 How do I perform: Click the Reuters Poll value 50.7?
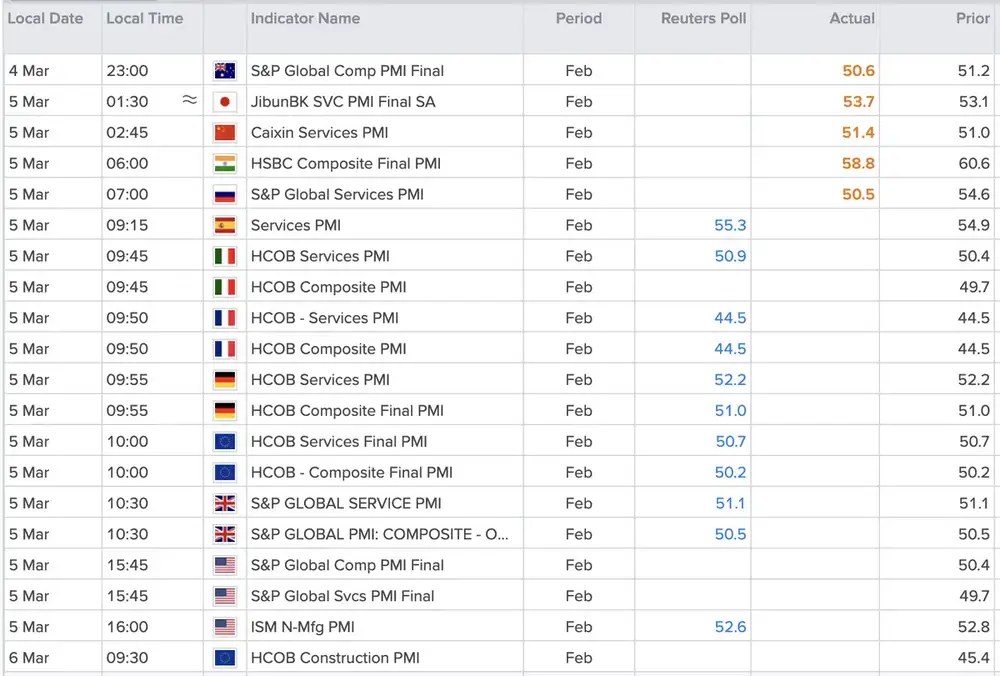point(731,442)
